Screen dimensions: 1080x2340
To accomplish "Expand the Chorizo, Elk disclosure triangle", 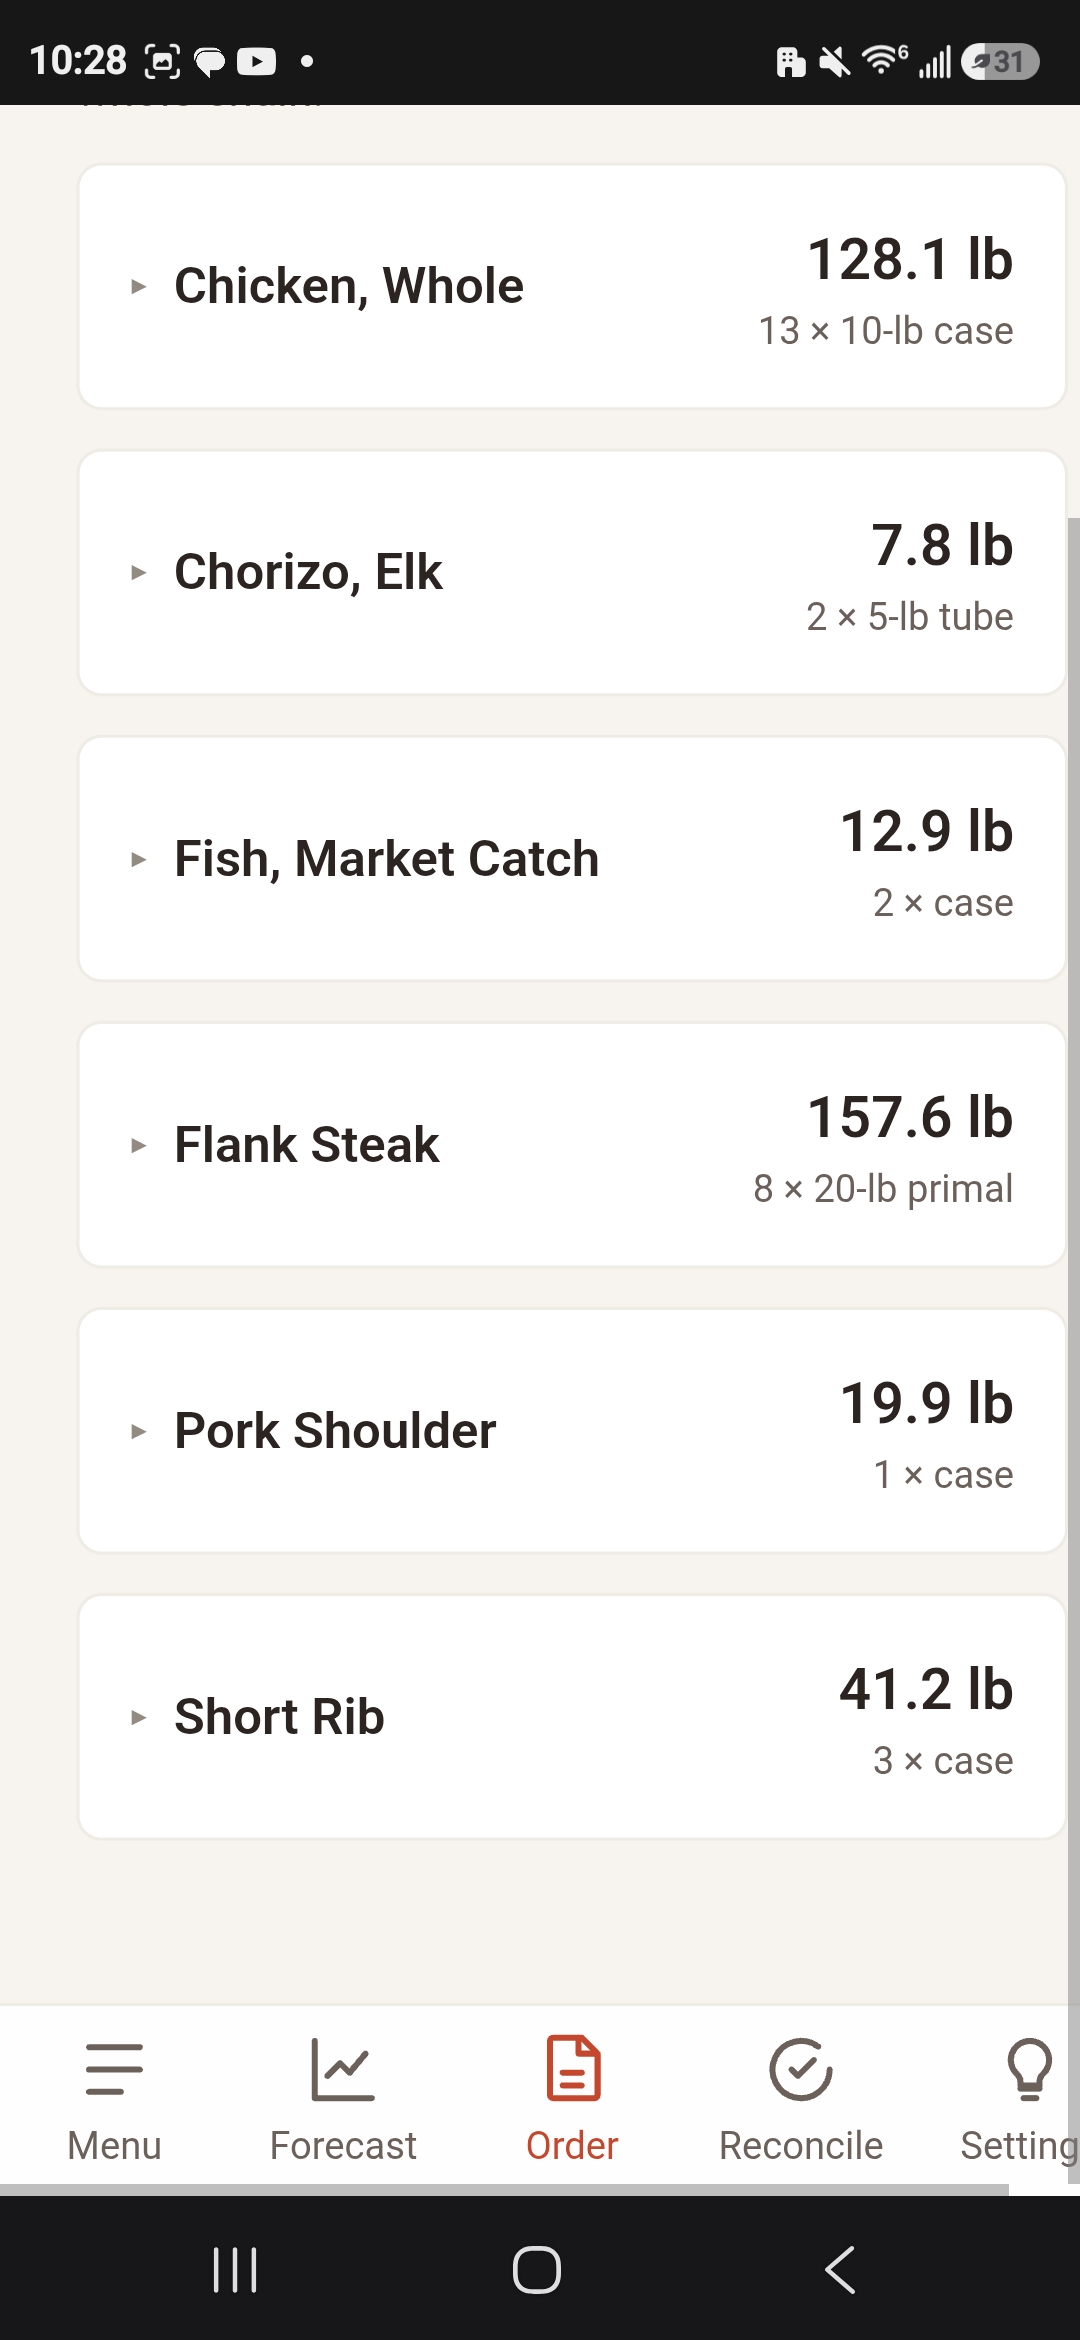I will [x=139, y=573].
